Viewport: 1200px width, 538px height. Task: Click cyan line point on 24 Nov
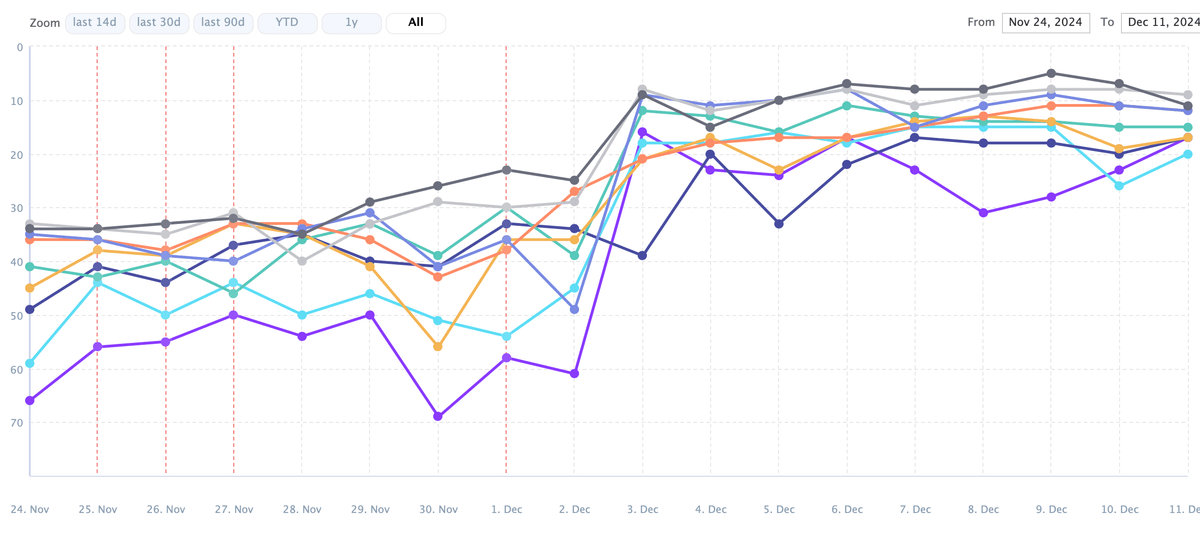coord(30,363)
